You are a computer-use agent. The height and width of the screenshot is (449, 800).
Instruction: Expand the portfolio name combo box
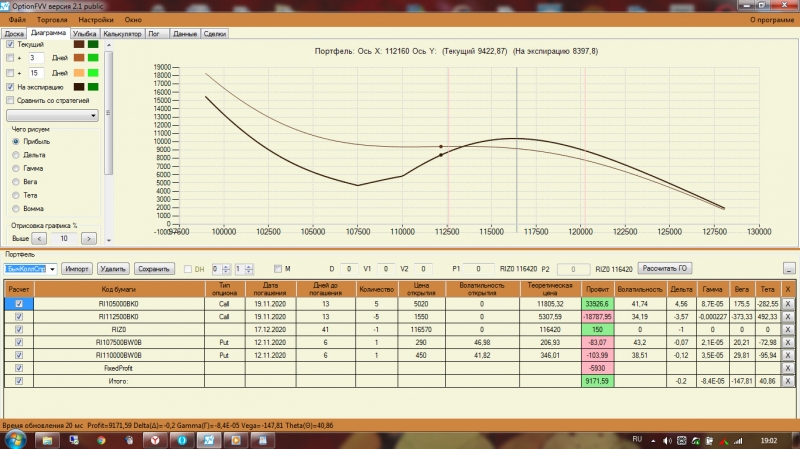[51, 269]
